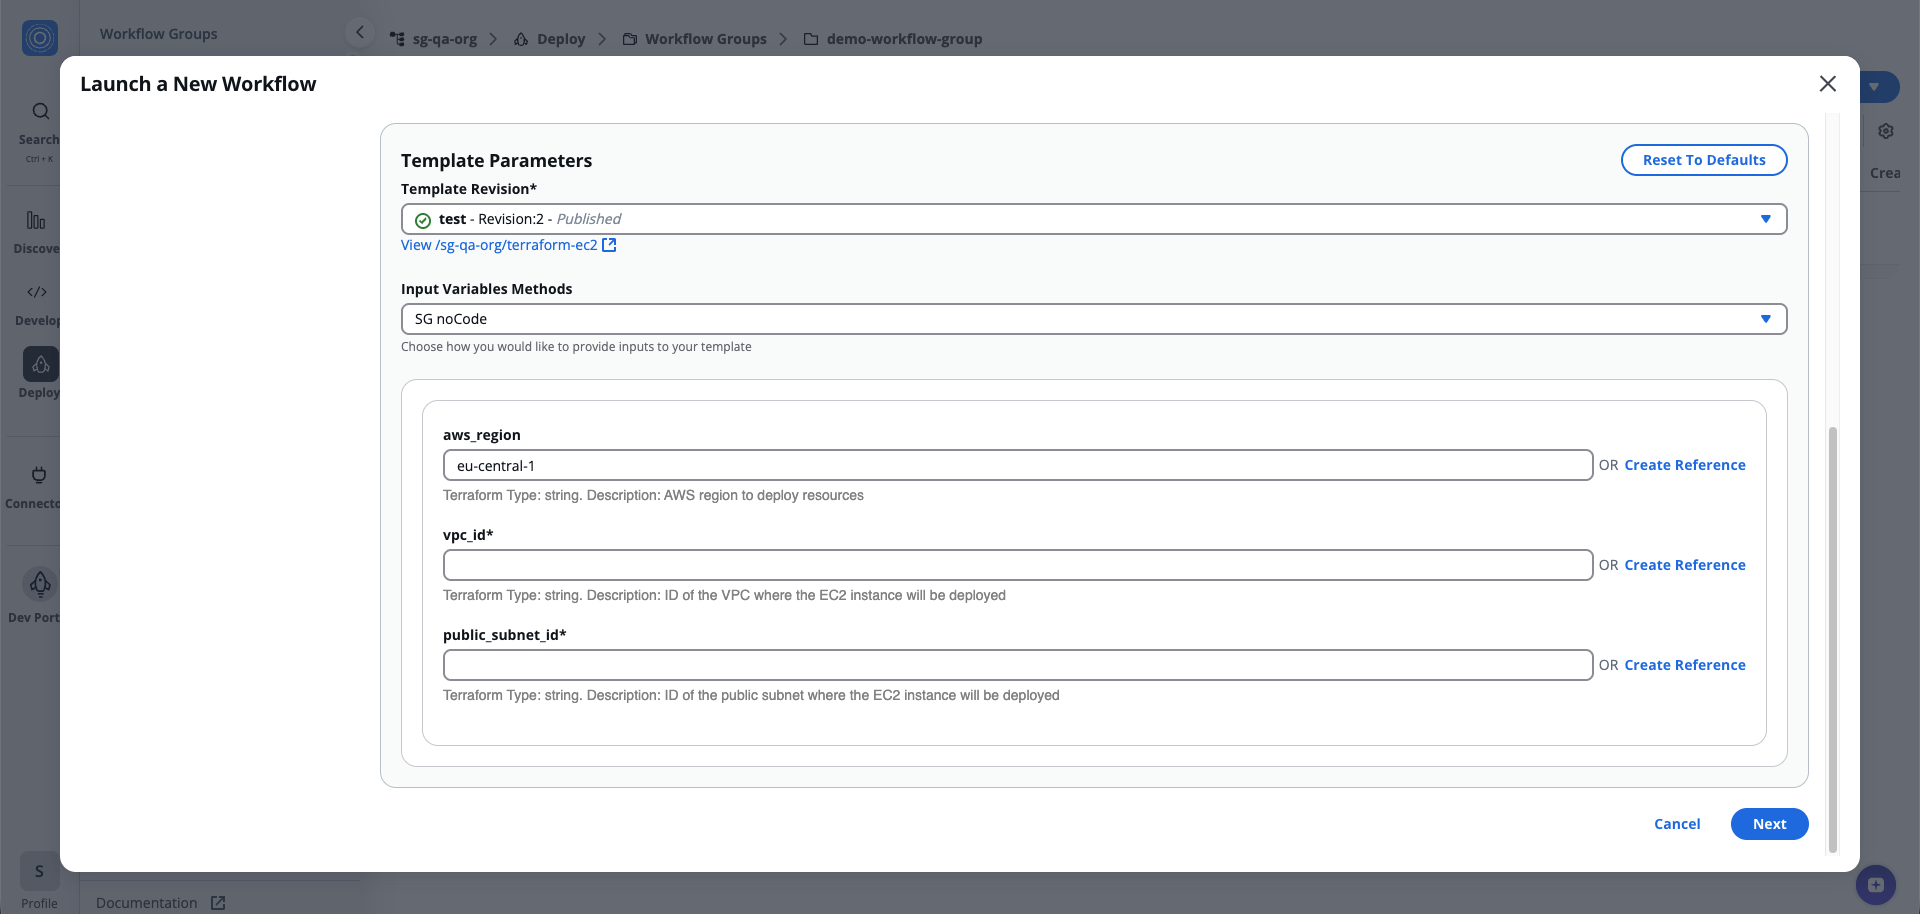
Task: Open the Dev Portal sidebar icon
Action: (x=39, y=592)
